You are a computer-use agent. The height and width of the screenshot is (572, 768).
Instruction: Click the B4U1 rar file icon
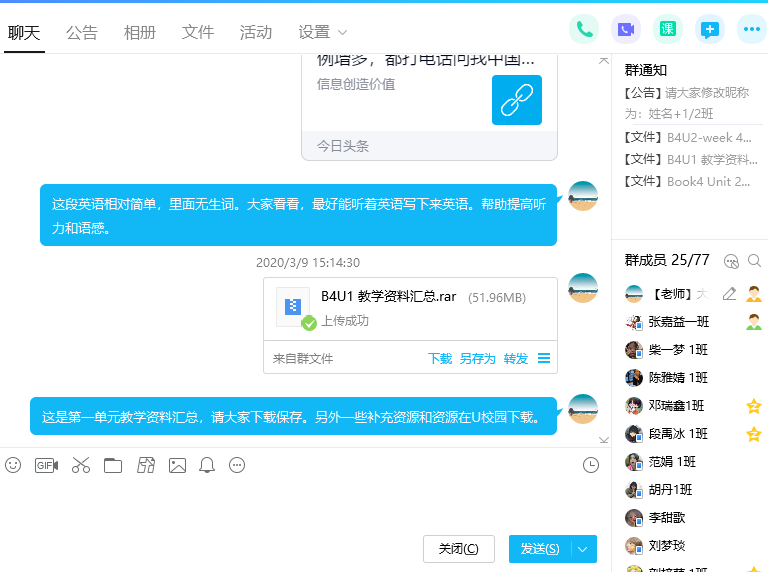coord(293,307)
